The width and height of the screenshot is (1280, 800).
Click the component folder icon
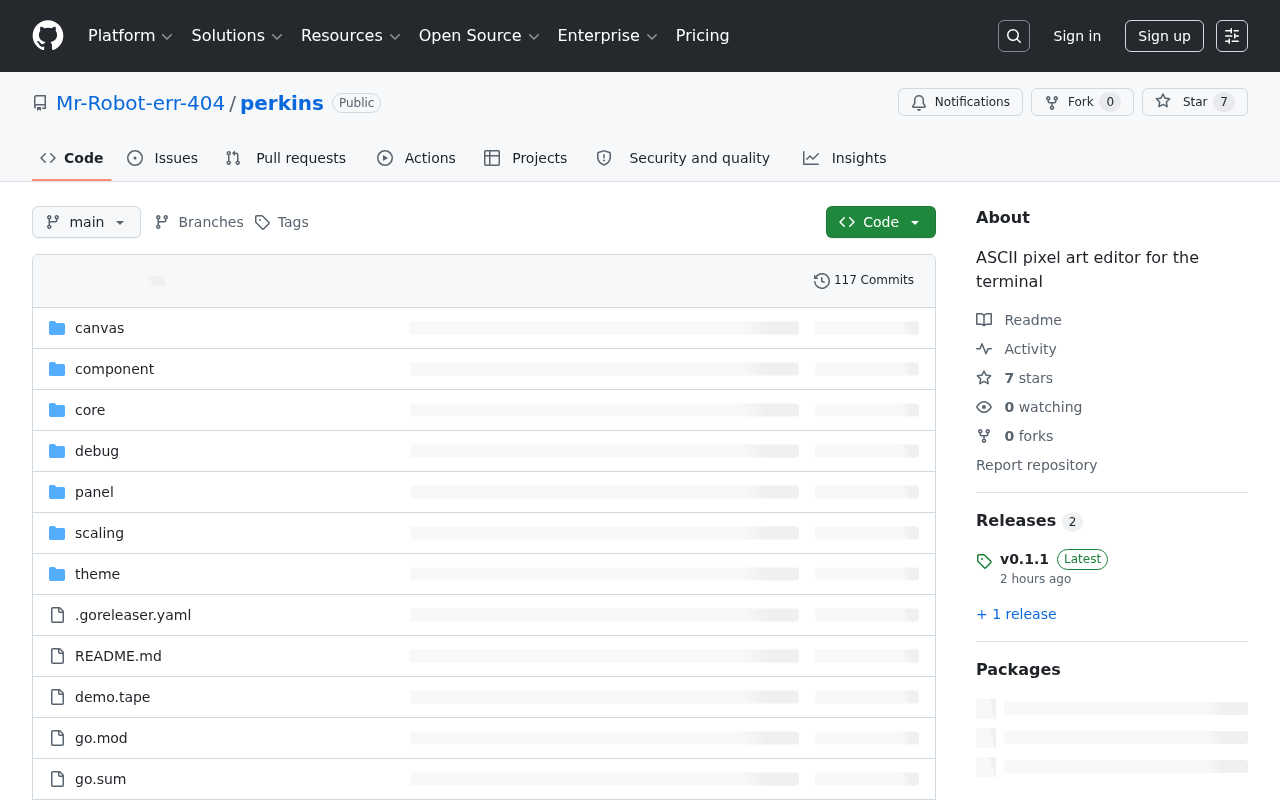pyautogui.click(x=57, y=369)
